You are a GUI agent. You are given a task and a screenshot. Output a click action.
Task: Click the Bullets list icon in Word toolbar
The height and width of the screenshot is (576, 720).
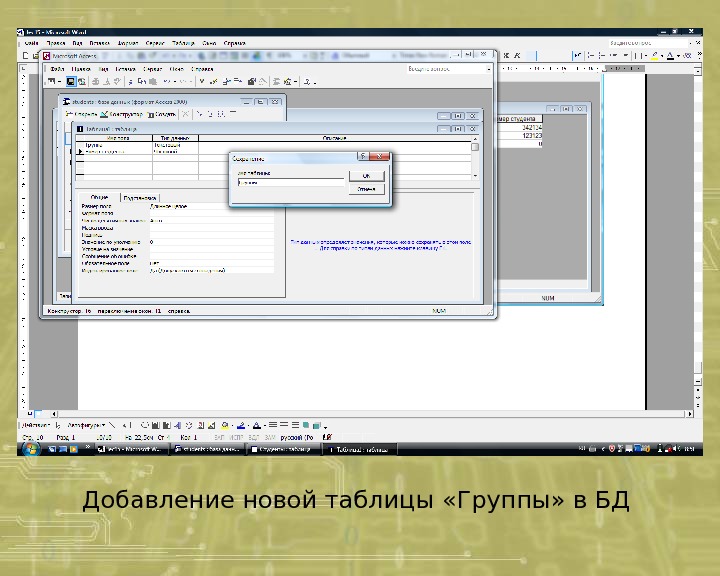(602, 56)
